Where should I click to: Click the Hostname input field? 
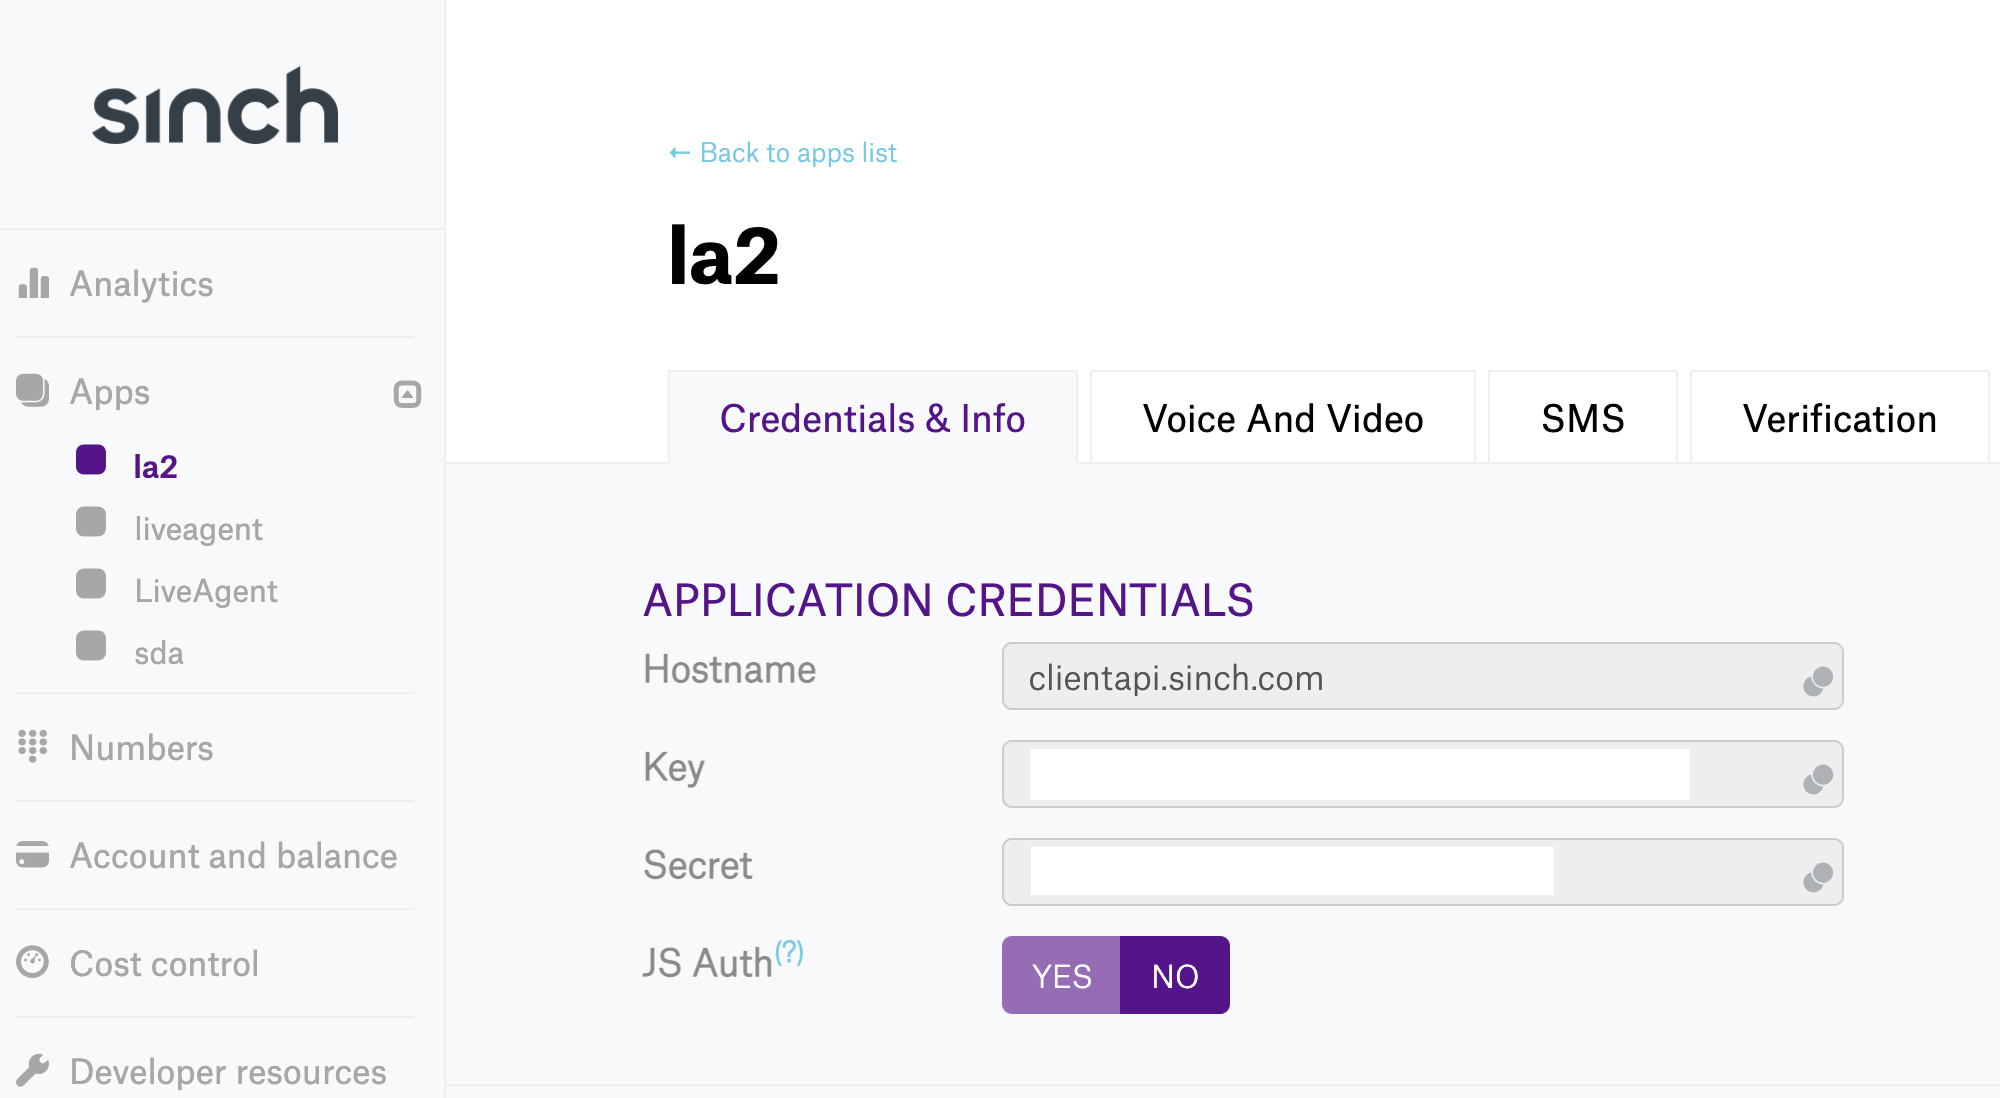(x=1400, y=677)
